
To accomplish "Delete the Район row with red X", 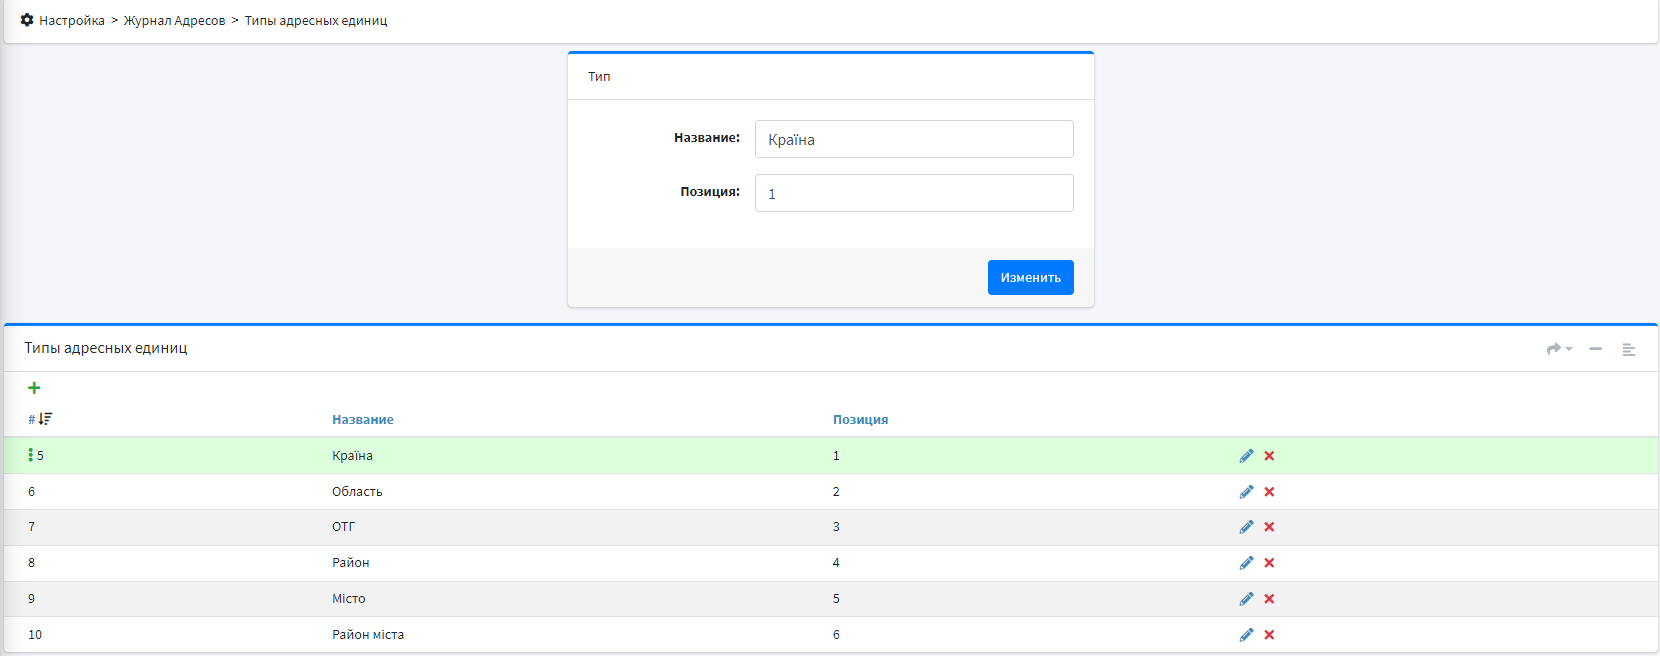I will [1269, 563].
